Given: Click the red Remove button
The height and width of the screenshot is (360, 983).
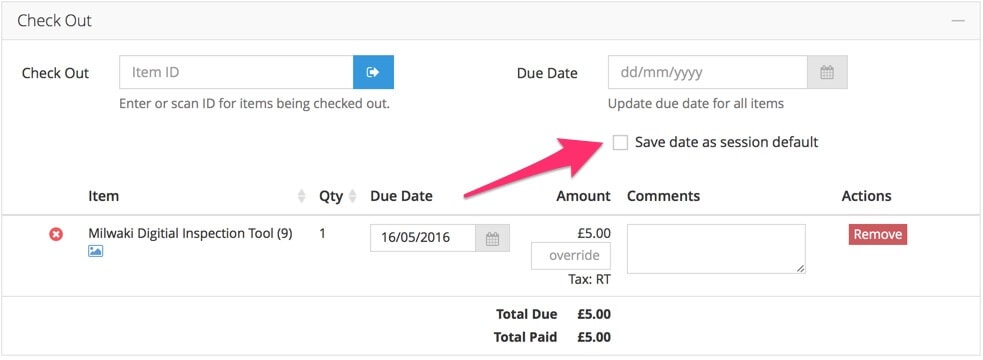Looking at the screenshot, I should click(x=878, y=235).
